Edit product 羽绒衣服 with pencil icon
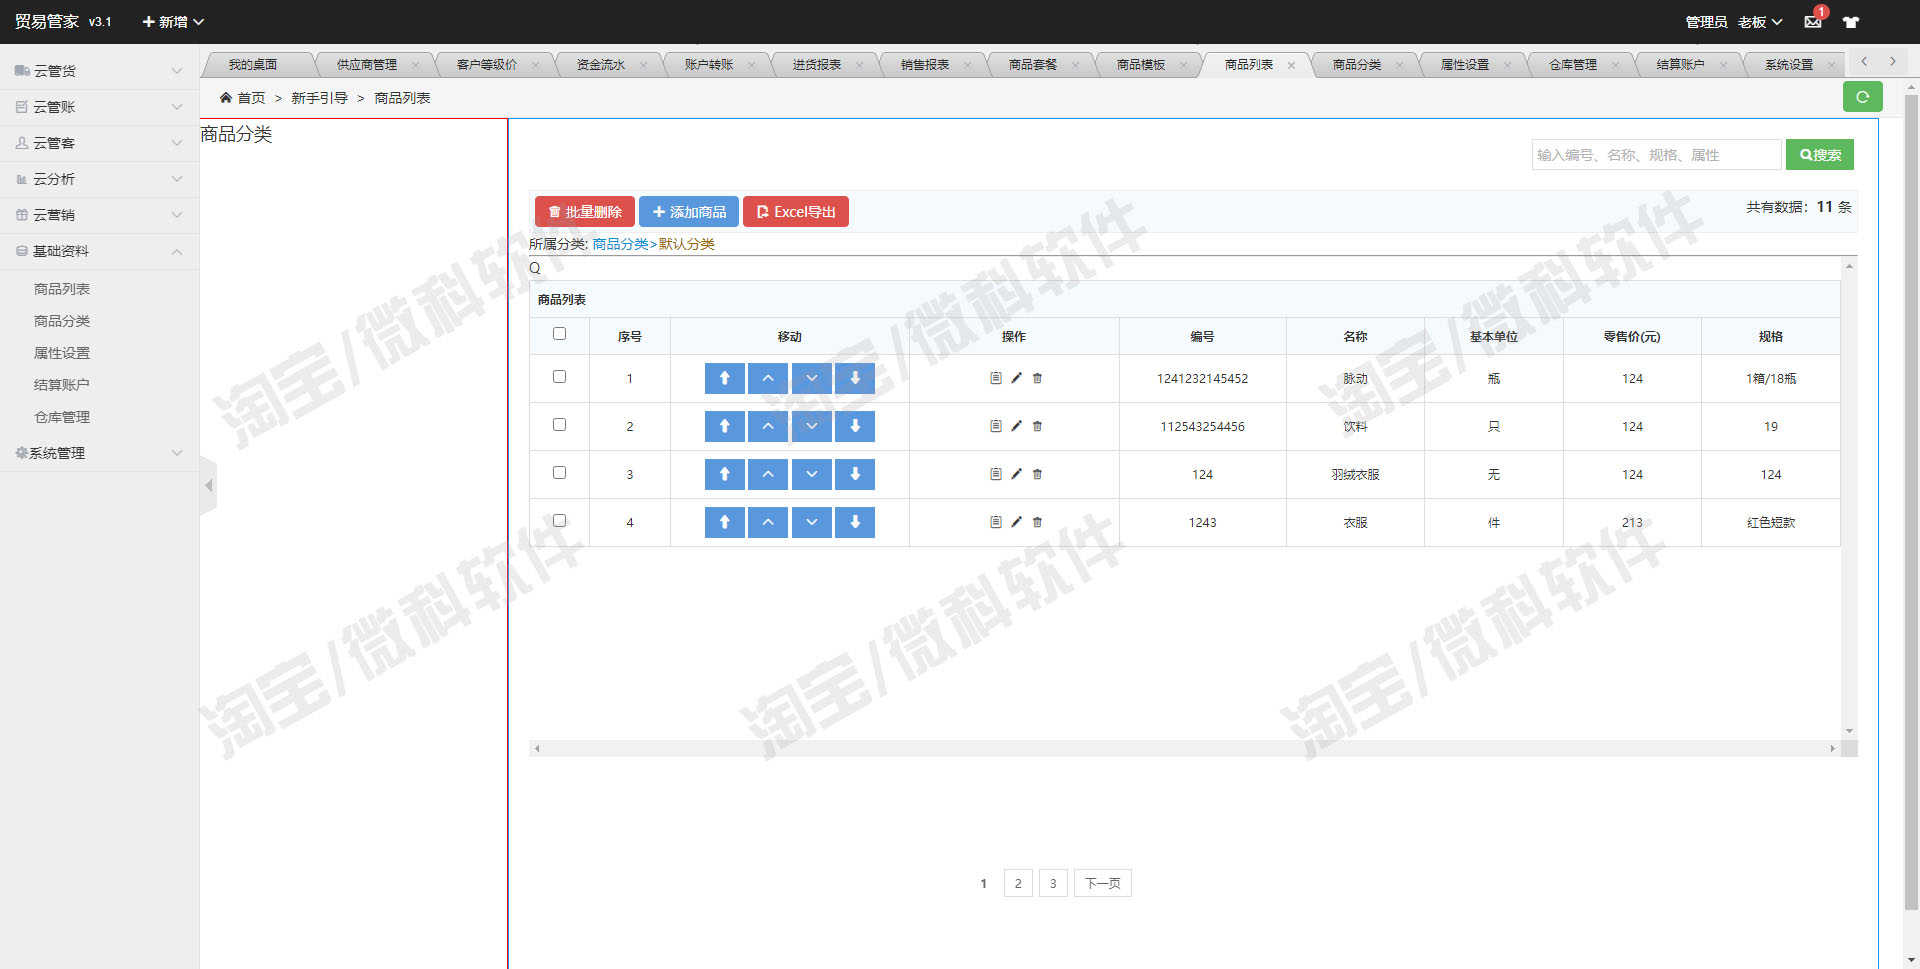The width and height of the screenshot is (1920, 969). tap(1016, 474)
